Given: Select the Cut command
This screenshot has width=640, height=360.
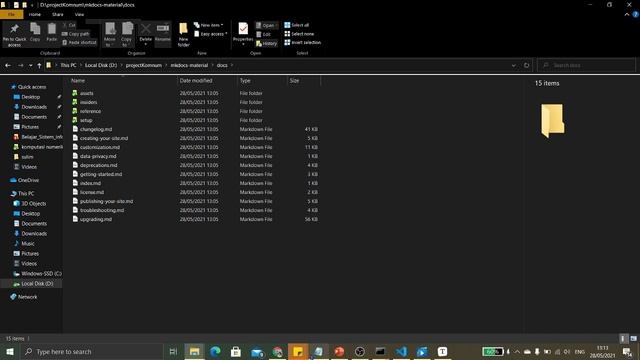Looking at the screenshot, I should tap(69, 25).
